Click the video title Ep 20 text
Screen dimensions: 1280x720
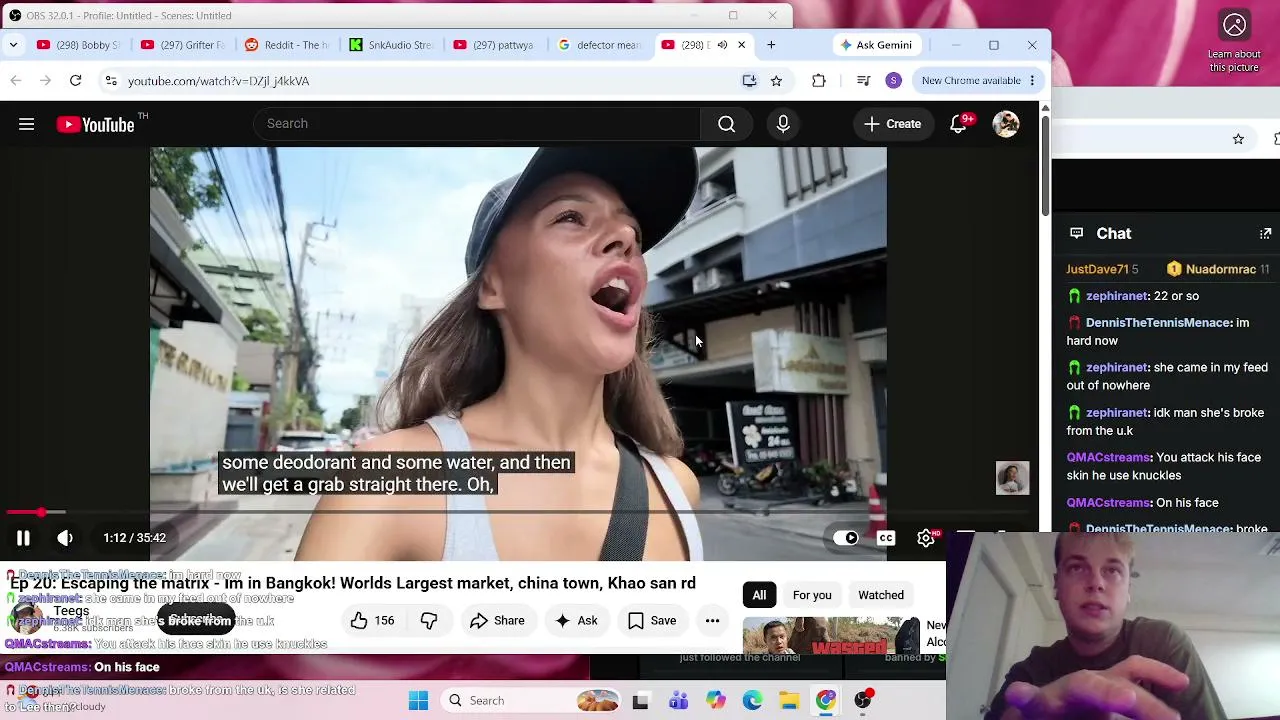pyautogui.click(x=353, y=583)
